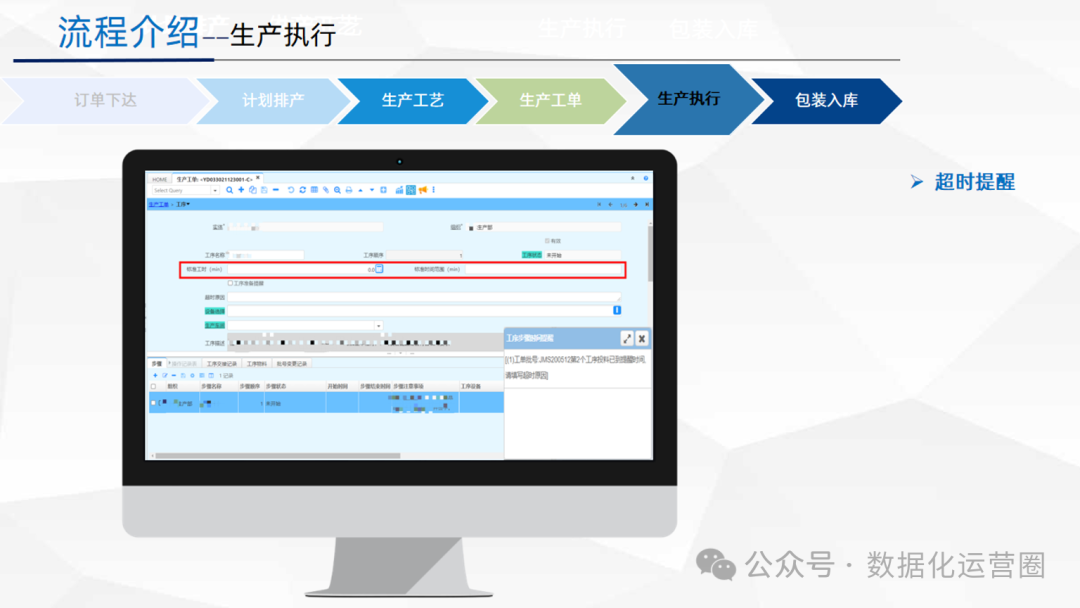Select the 工序交接记录 sub-tab

tap(222, 364)
